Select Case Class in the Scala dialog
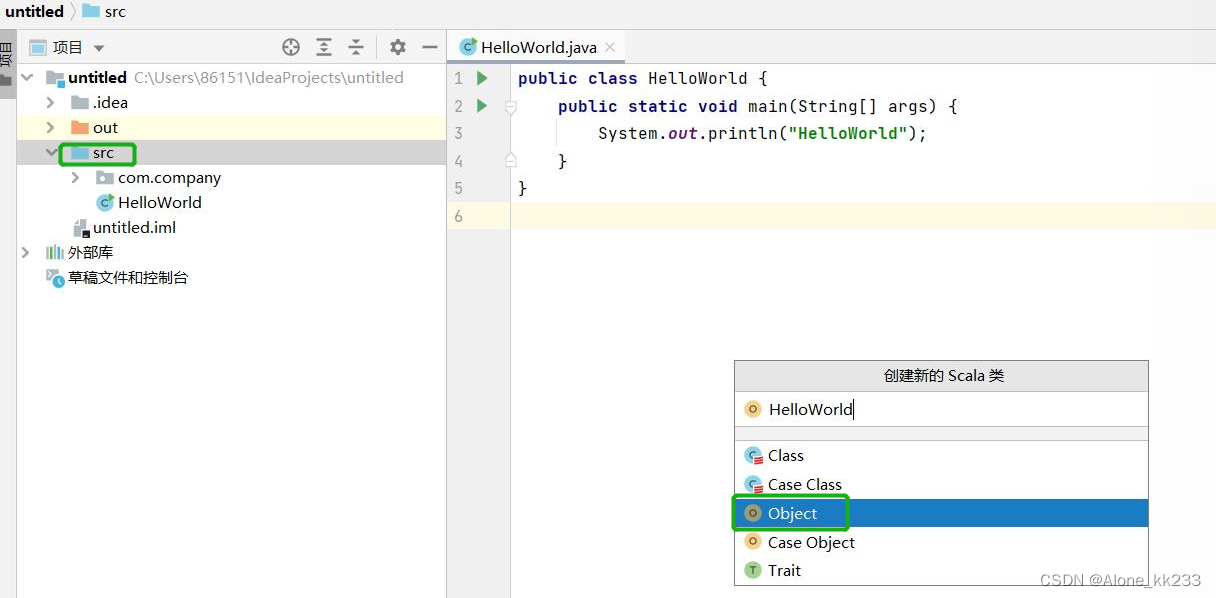This screenshot has width=1216, height=598. click(x=802, y=485)
